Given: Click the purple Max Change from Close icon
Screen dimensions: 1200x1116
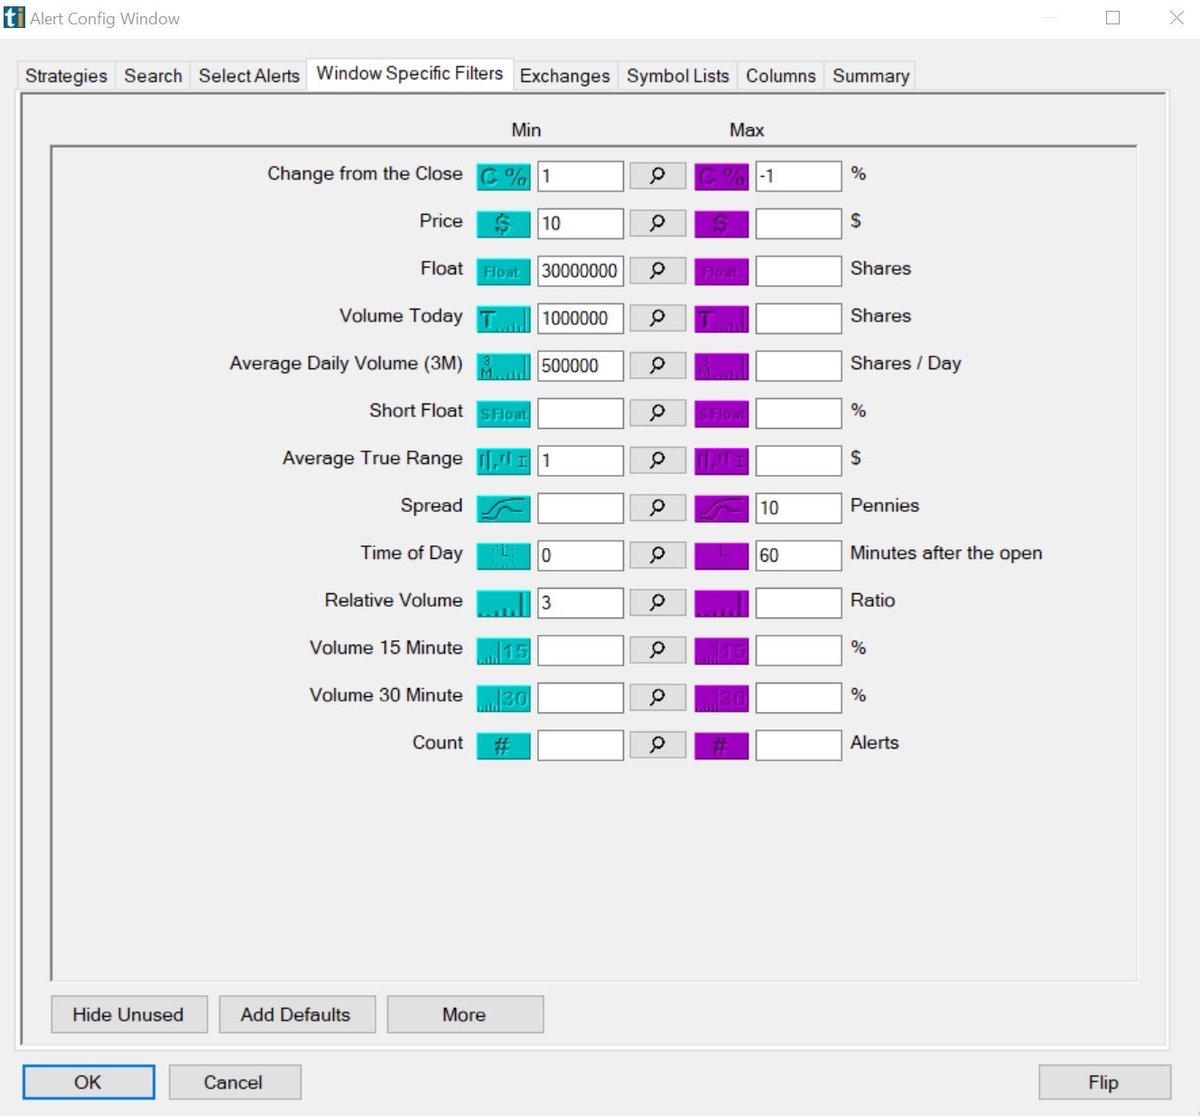Looking at the screenshot, I should pos(721,176).
